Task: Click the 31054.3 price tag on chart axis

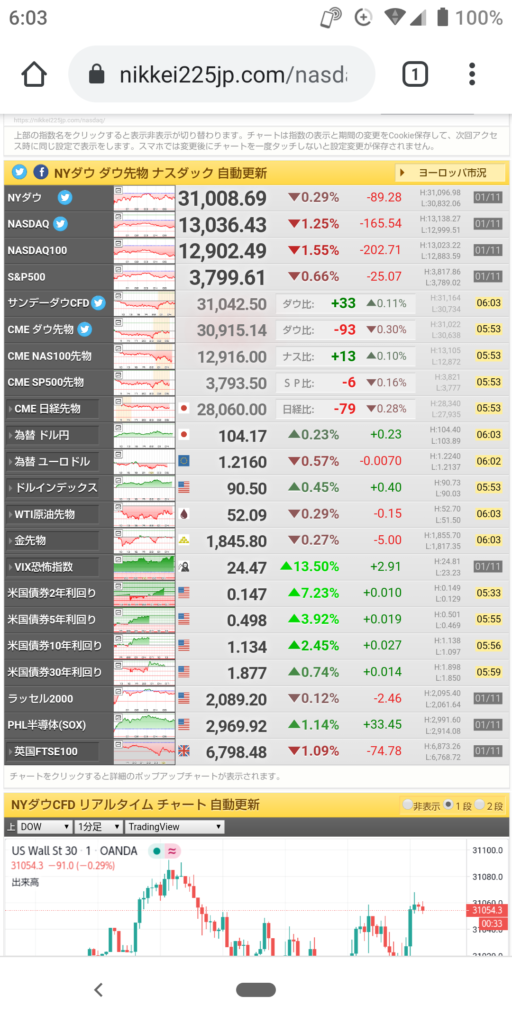Action: [x=485, y=910]
